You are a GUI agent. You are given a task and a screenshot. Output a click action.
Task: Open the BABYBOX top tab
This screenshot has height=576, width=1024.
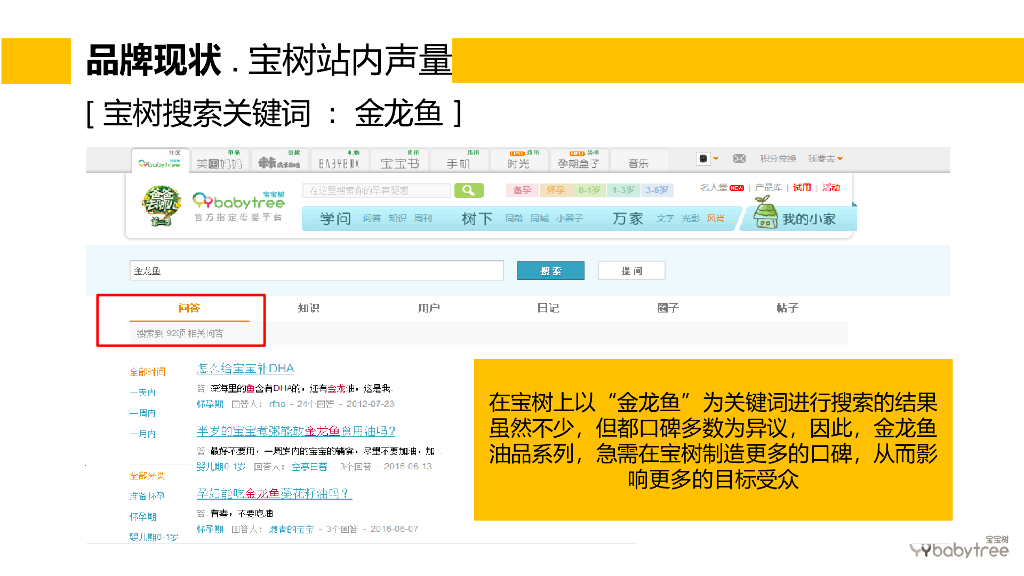(x=338, y=161)
